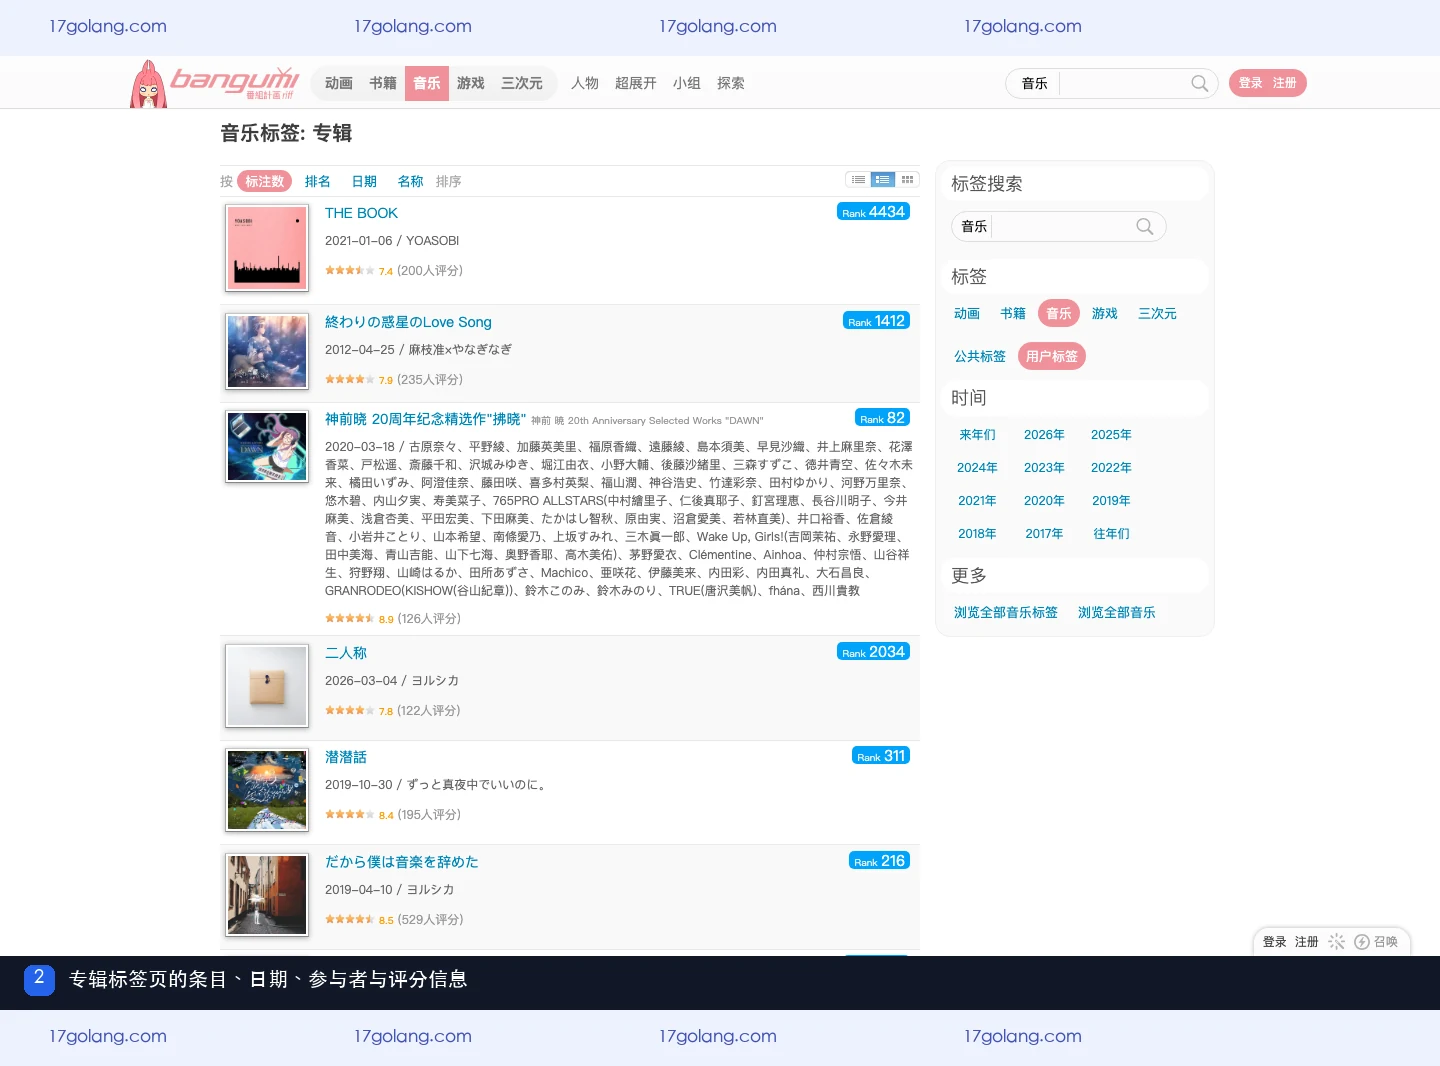Screen dimensions: 1440x1066
Task: Select 音乐 pill in sidebar 标签 section
Action: point(1059,313)
